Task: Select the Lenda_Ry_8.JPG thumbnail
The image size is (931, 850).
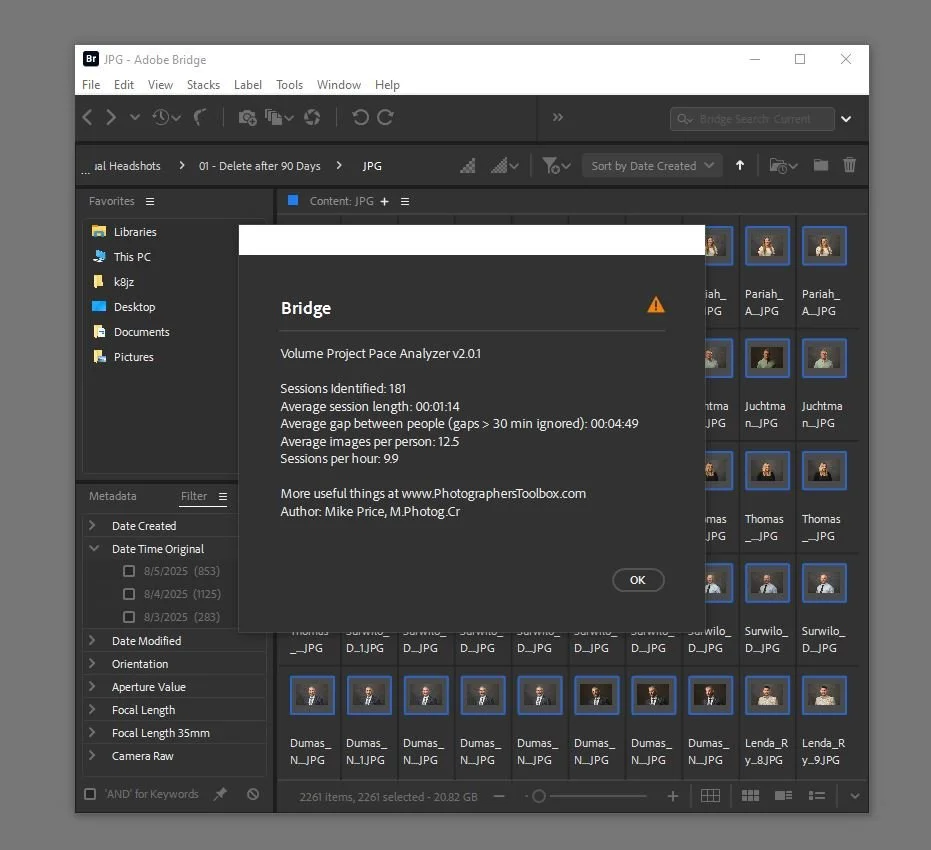Action: click(767, 694)
